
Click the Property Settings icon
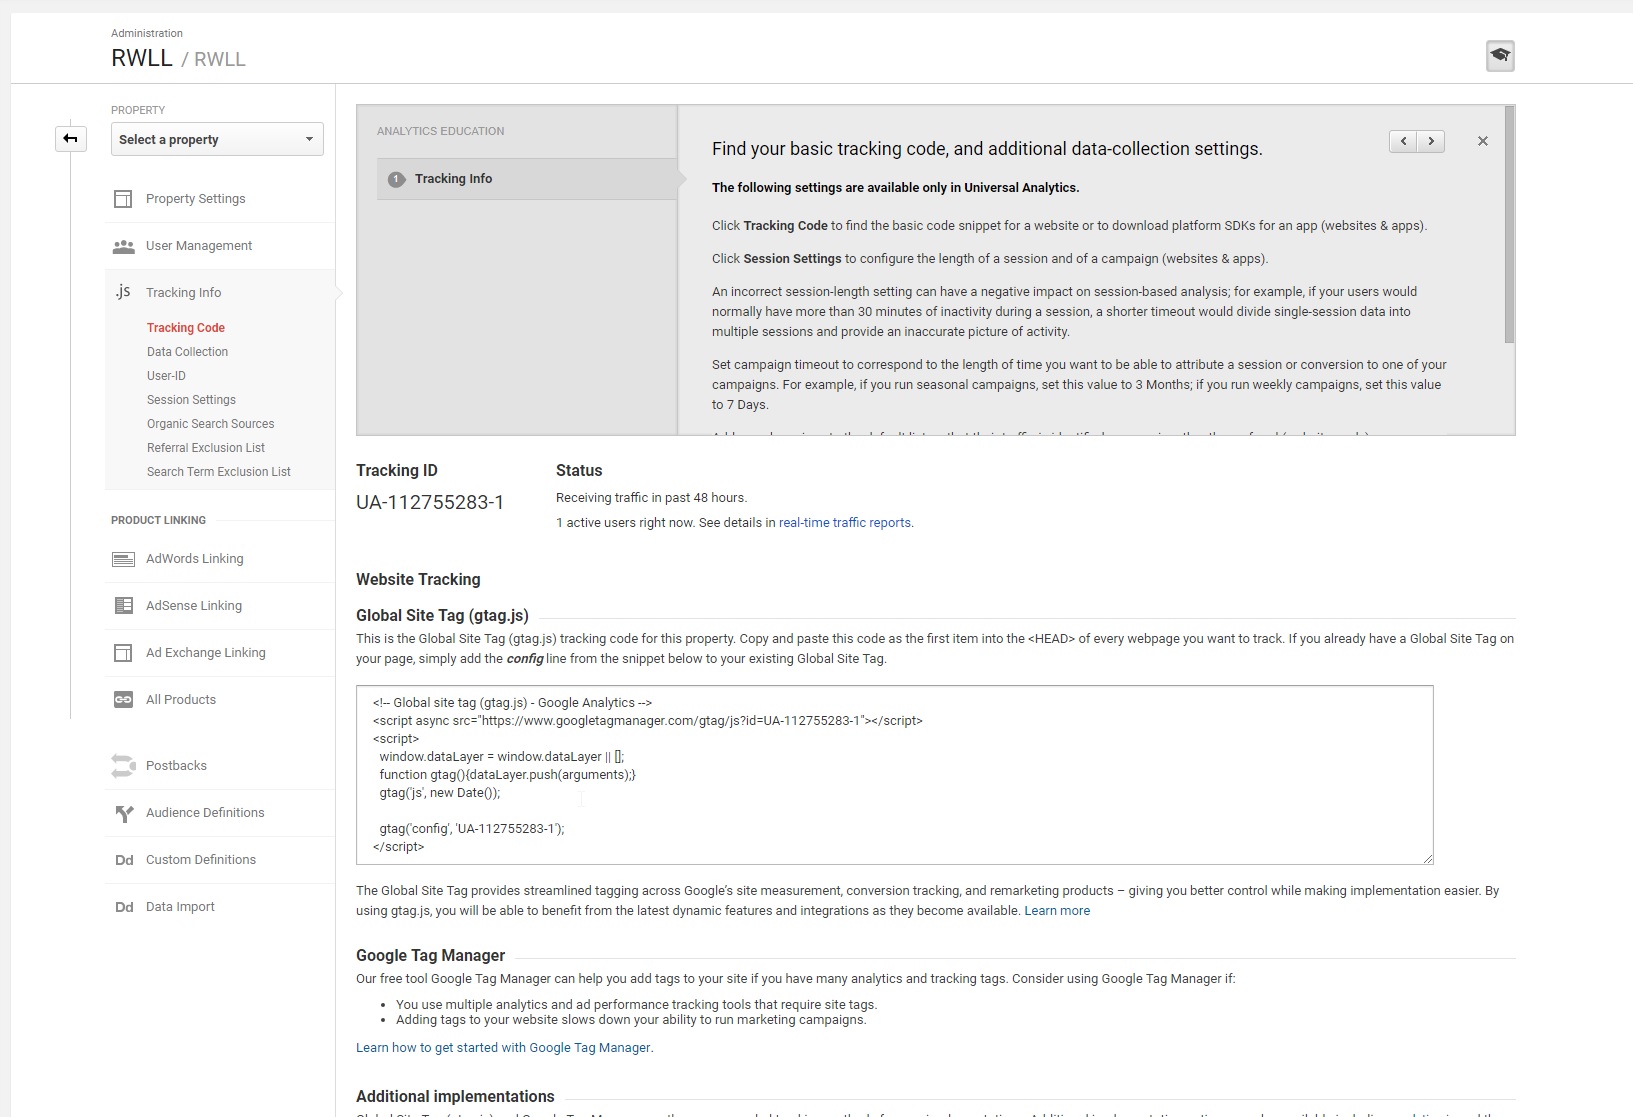[x=123, y=199]
